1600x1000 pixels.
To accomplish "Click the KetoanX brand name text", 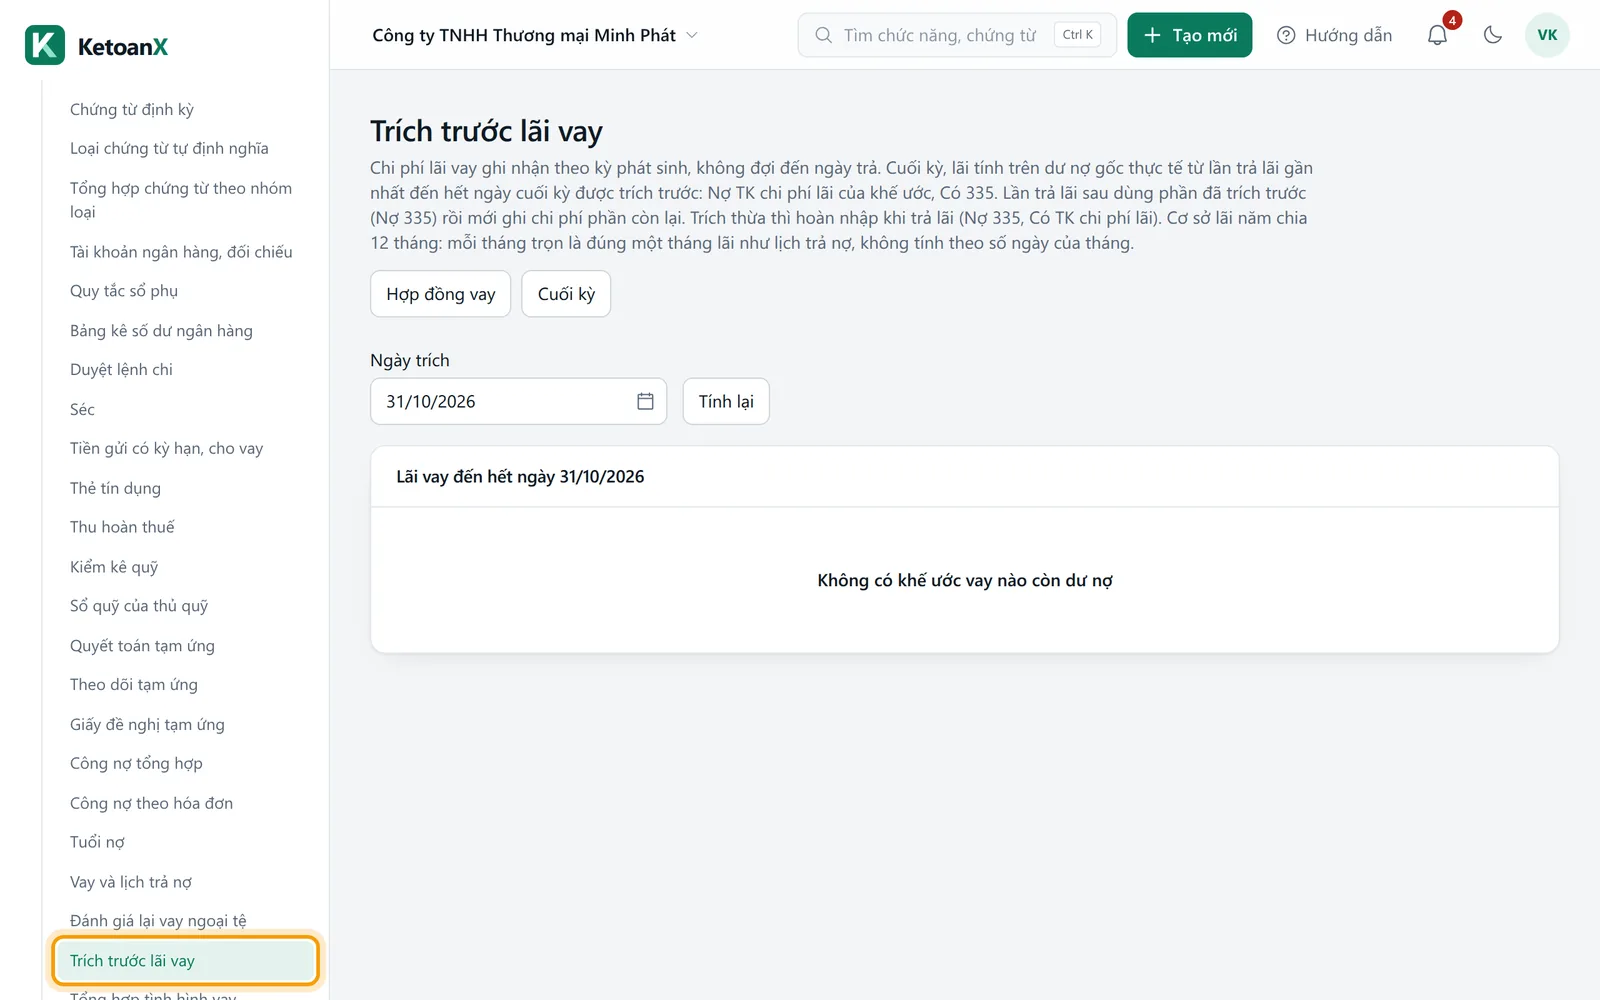I will pyautogui.click(x=123, y=46).
